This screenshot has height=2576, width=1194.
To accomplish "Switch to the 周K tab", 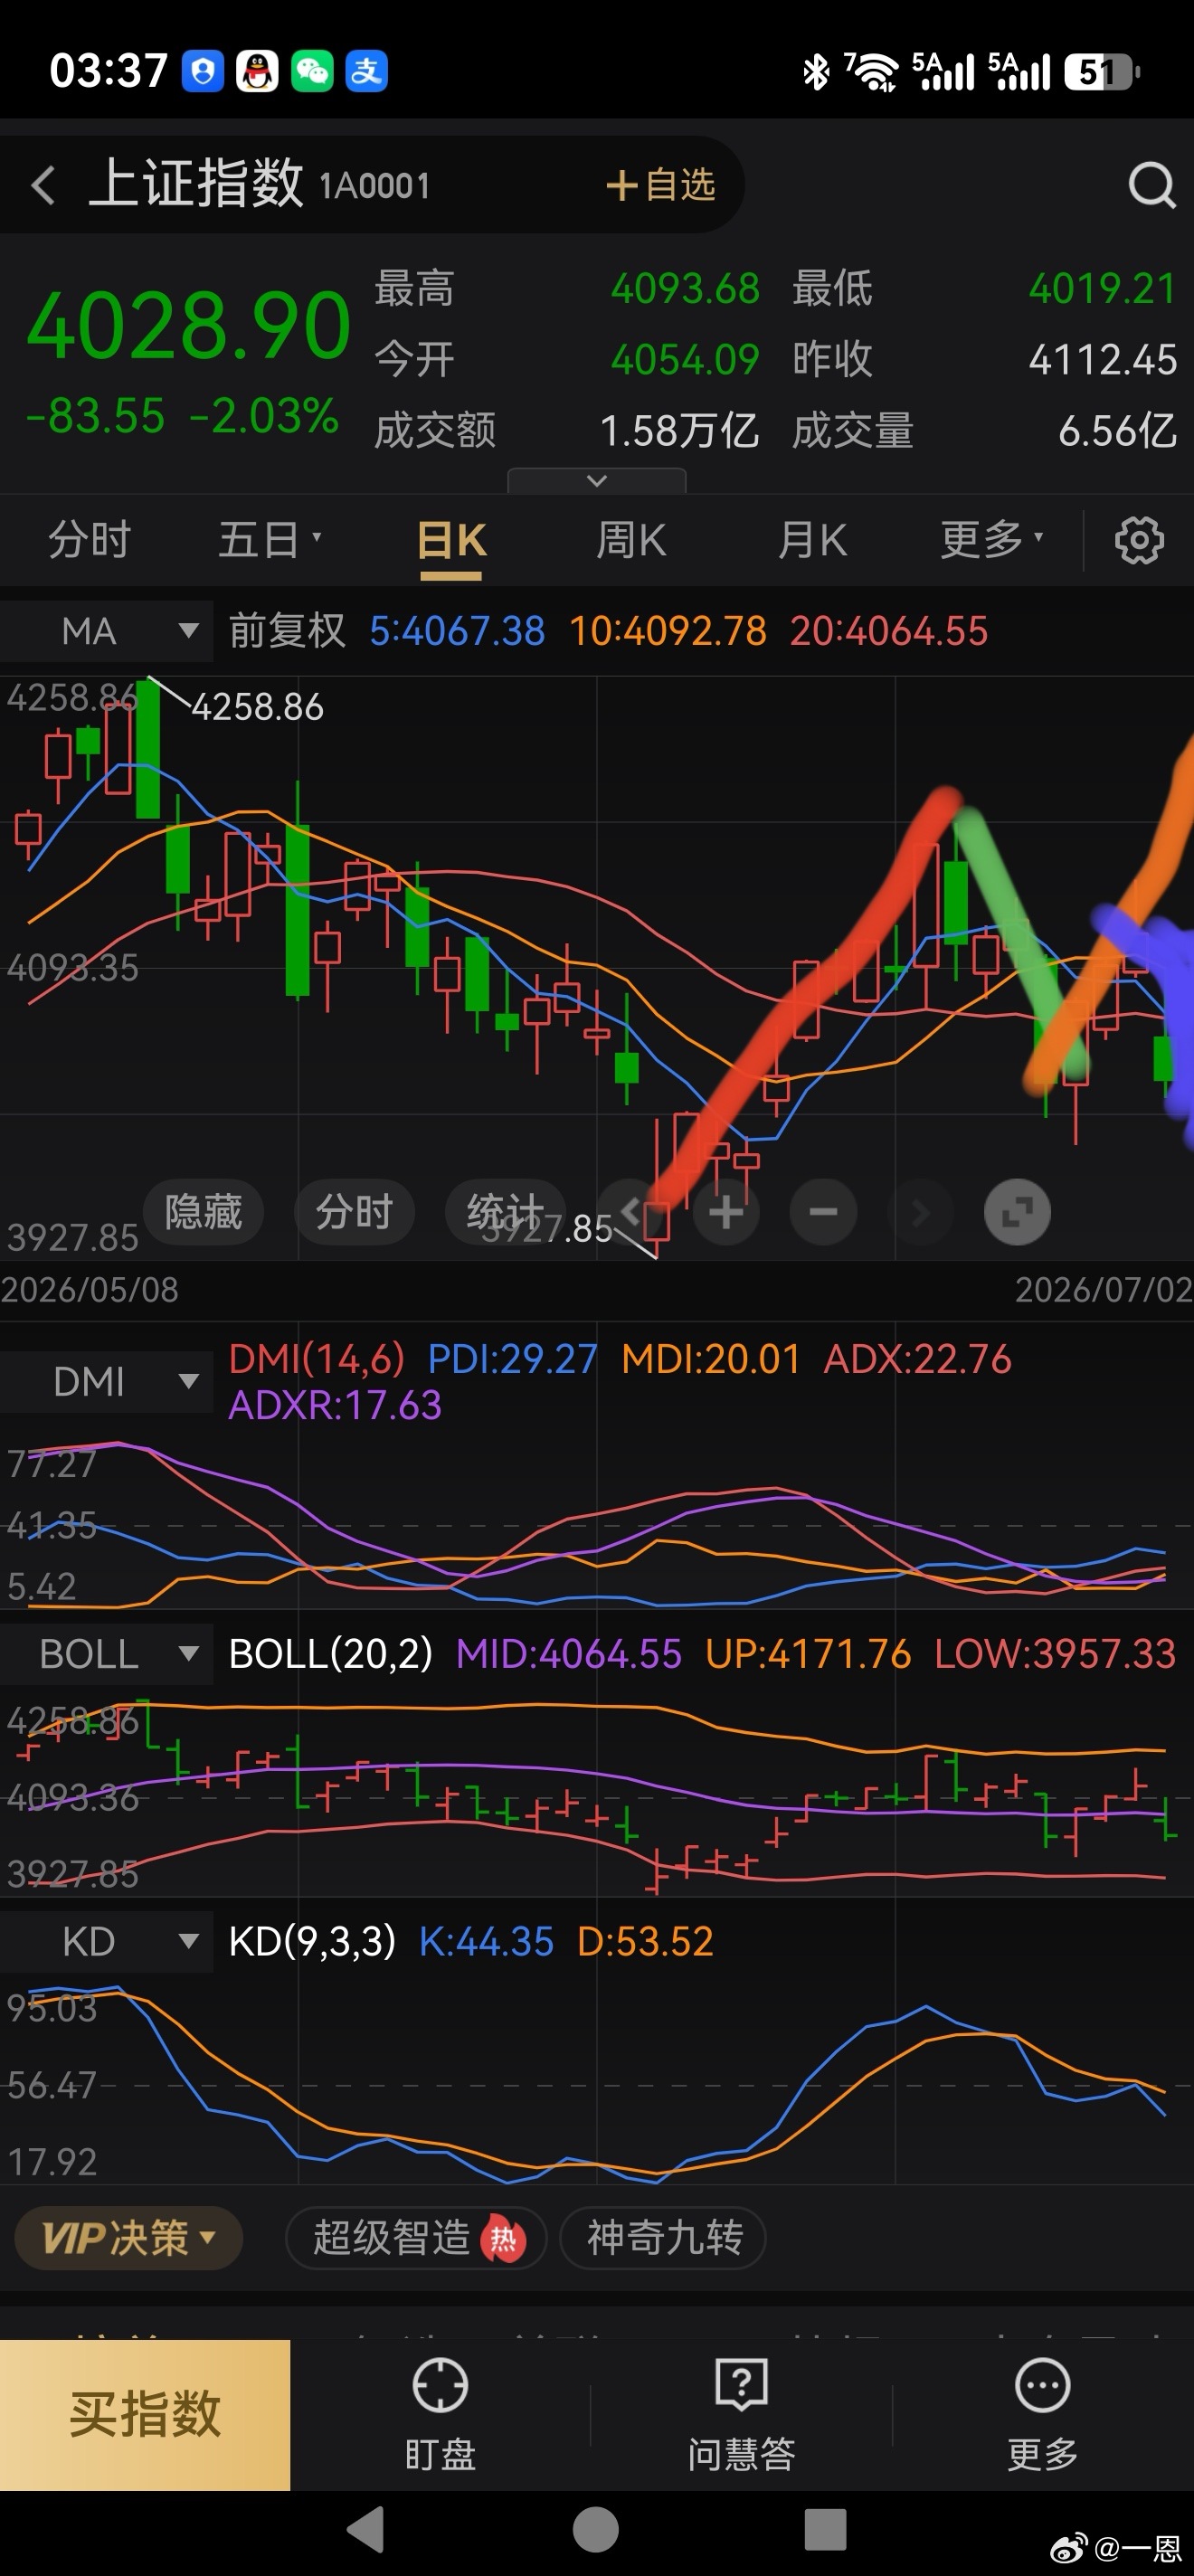I will click(631, 540).
